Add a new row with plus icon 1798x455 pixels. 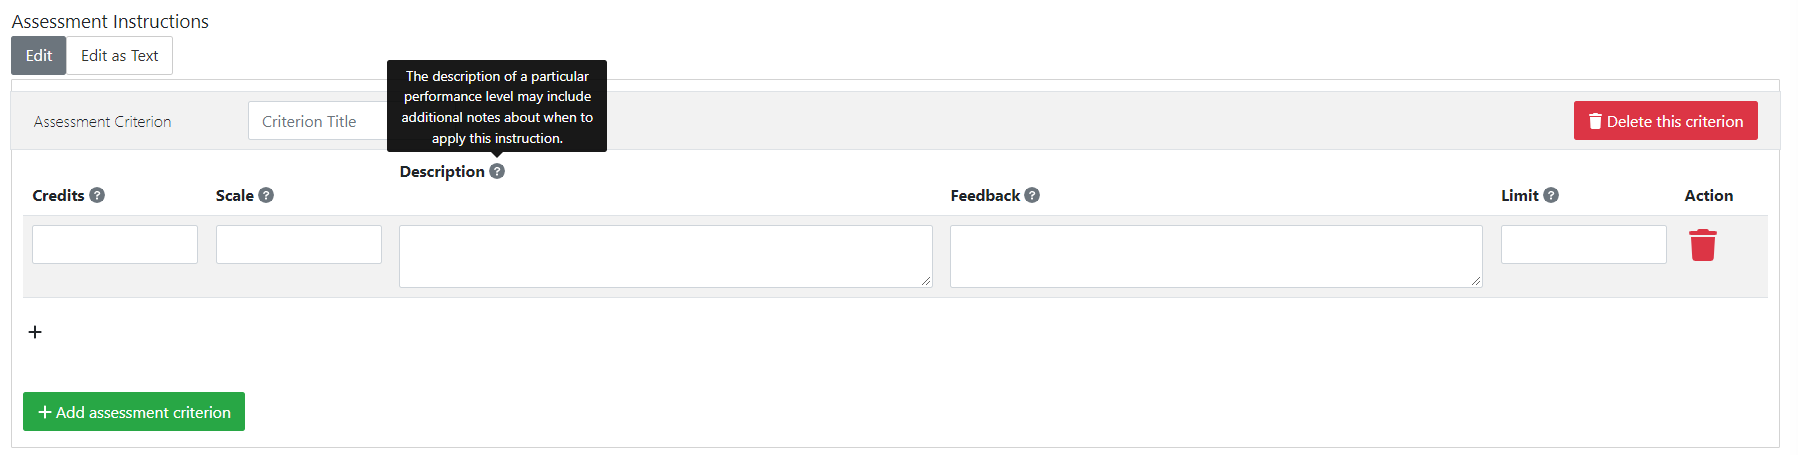click(x=35, y=332)
